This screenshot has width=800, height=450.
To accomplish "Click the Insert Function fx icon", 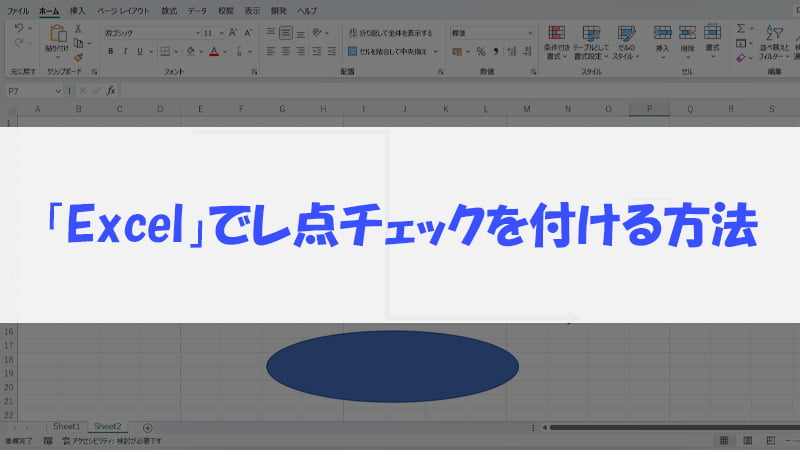I will (111, 91).
